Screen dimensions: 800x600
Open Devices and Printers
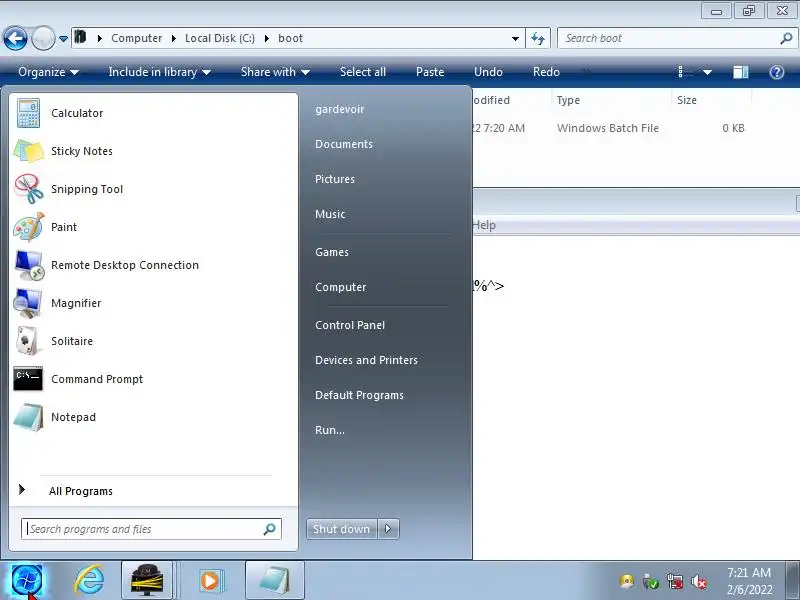point(366,360)
